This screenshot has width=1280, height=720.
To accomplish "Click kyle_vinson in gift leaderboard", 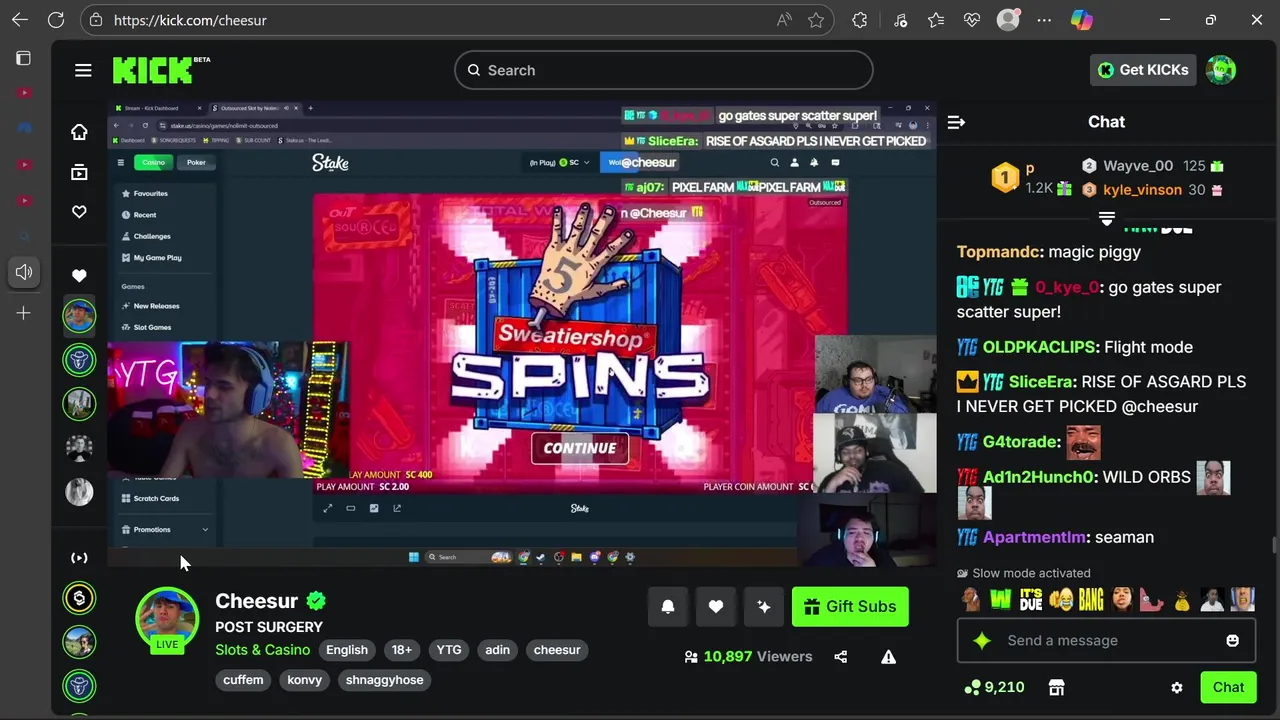I will 1142,190.
